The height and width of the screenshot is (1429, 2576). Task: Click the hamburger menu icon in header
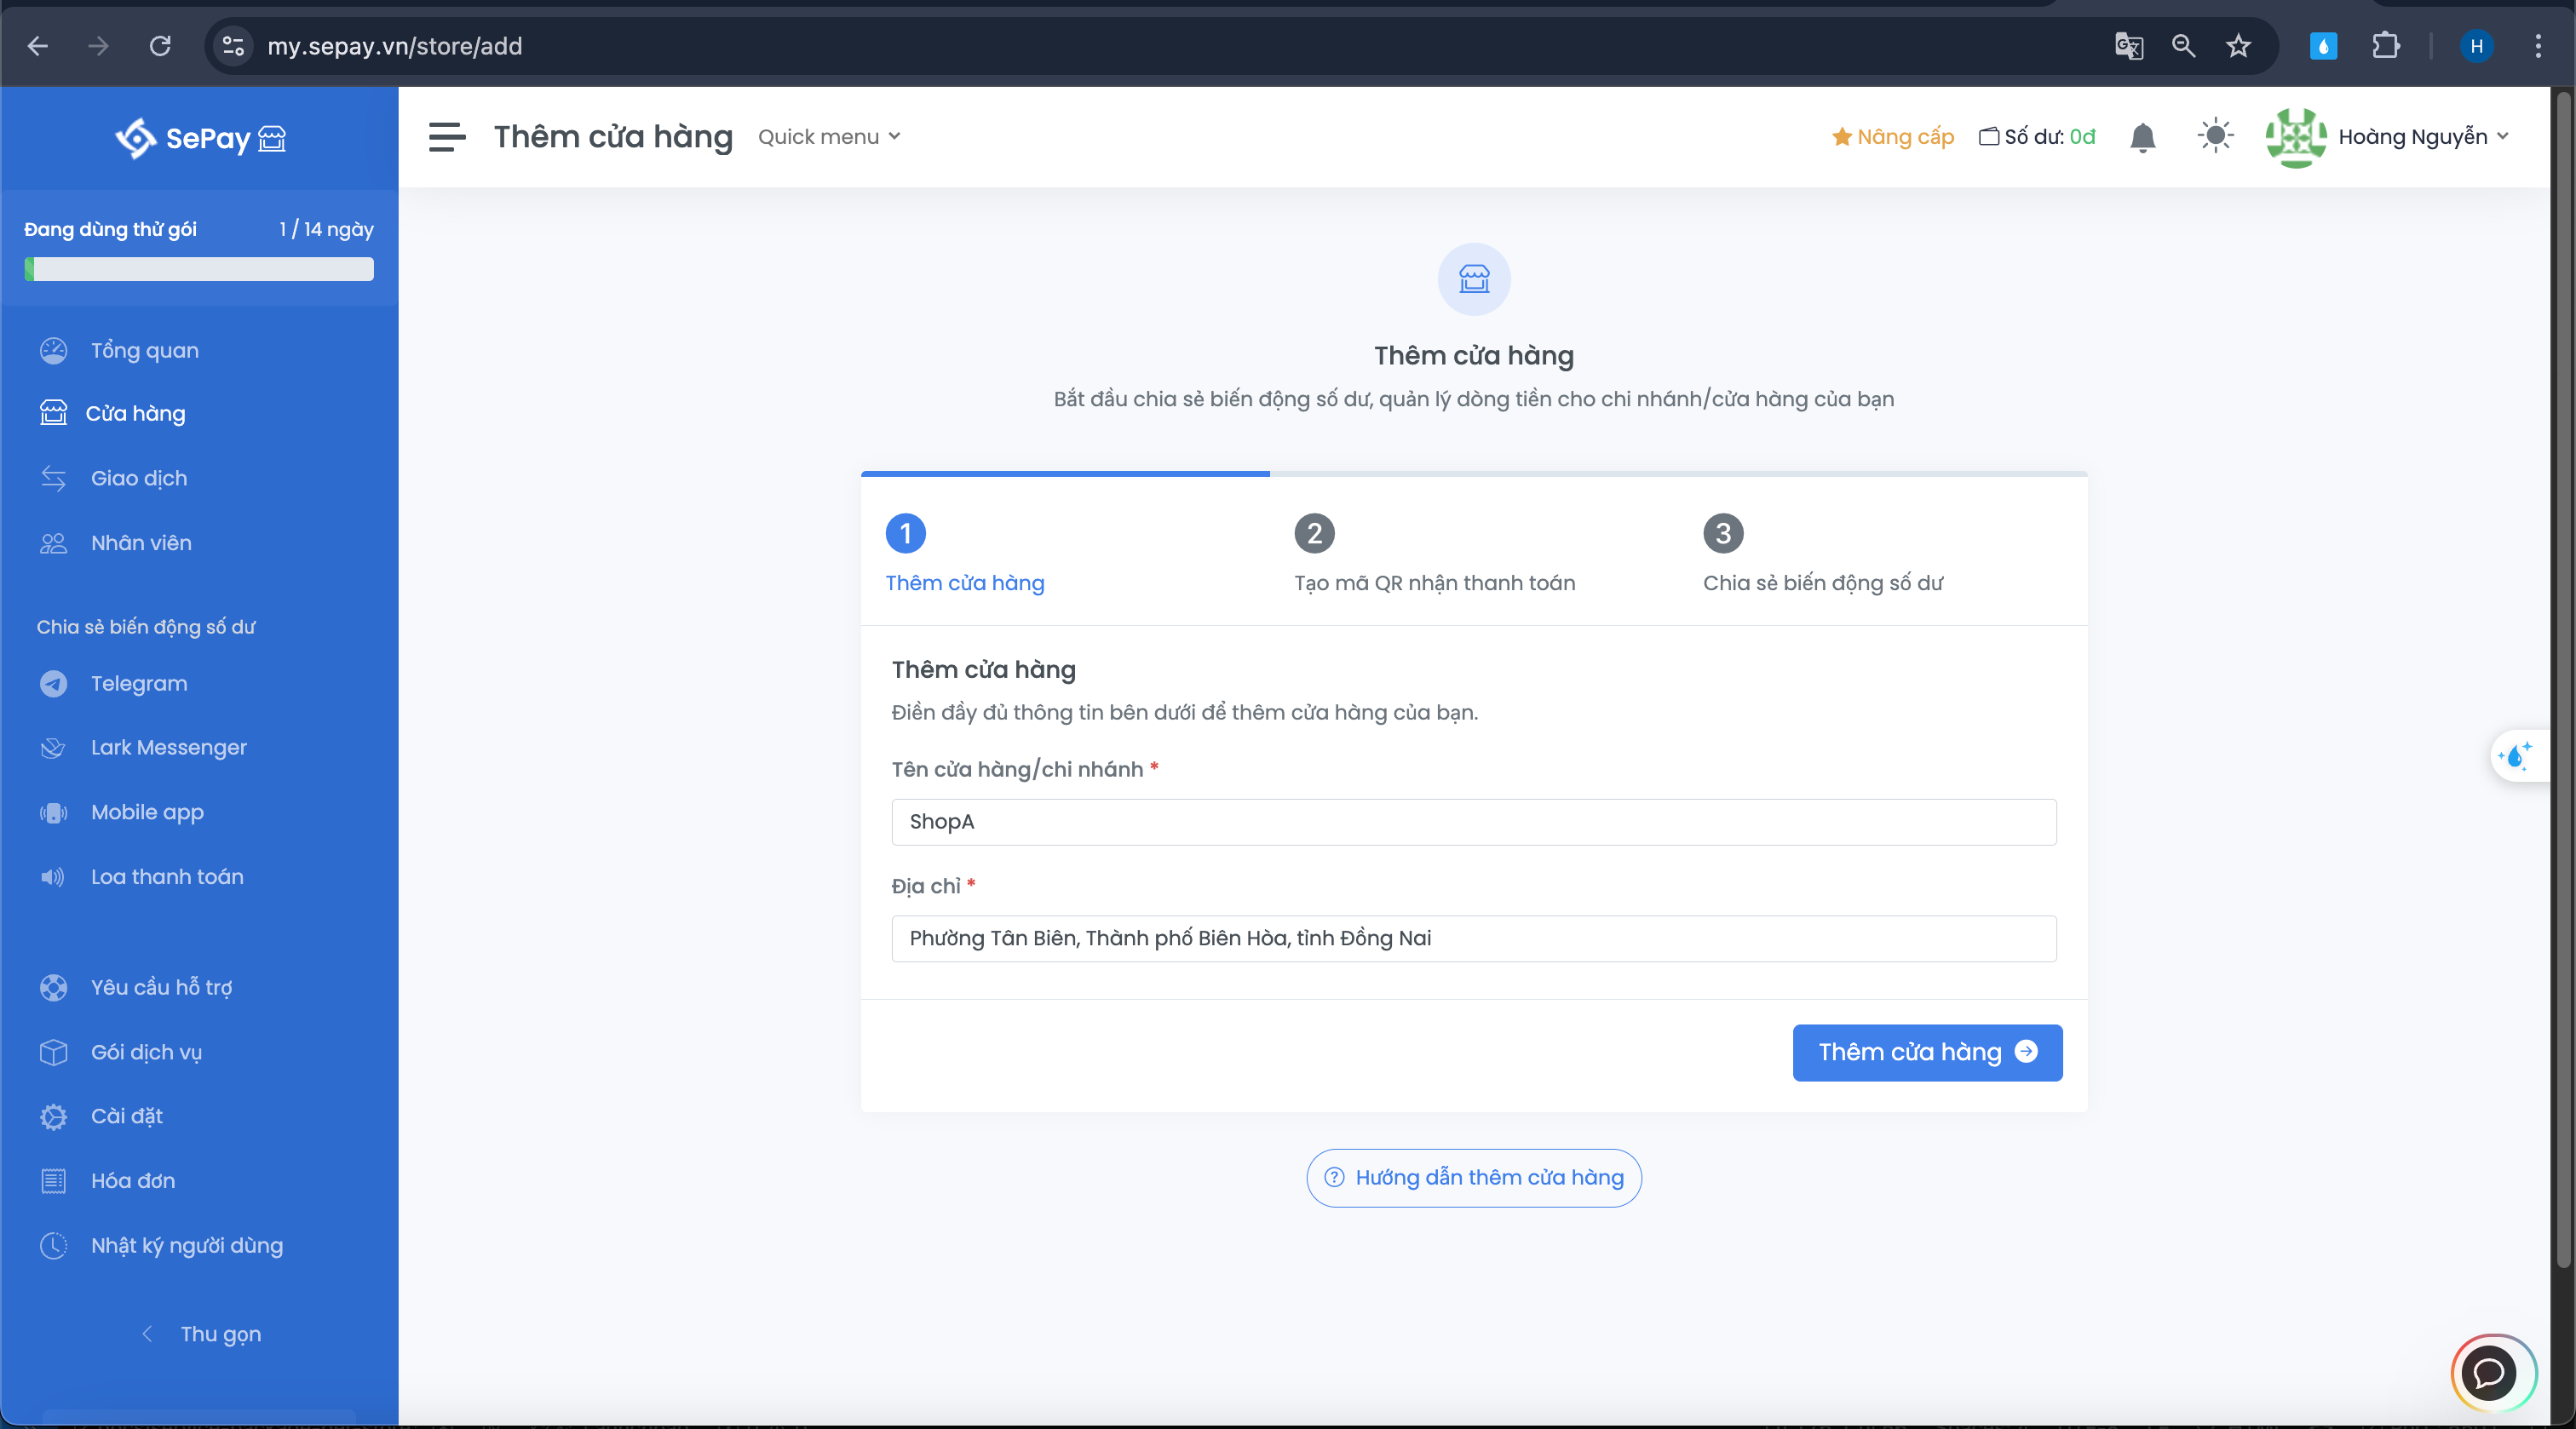447,137
